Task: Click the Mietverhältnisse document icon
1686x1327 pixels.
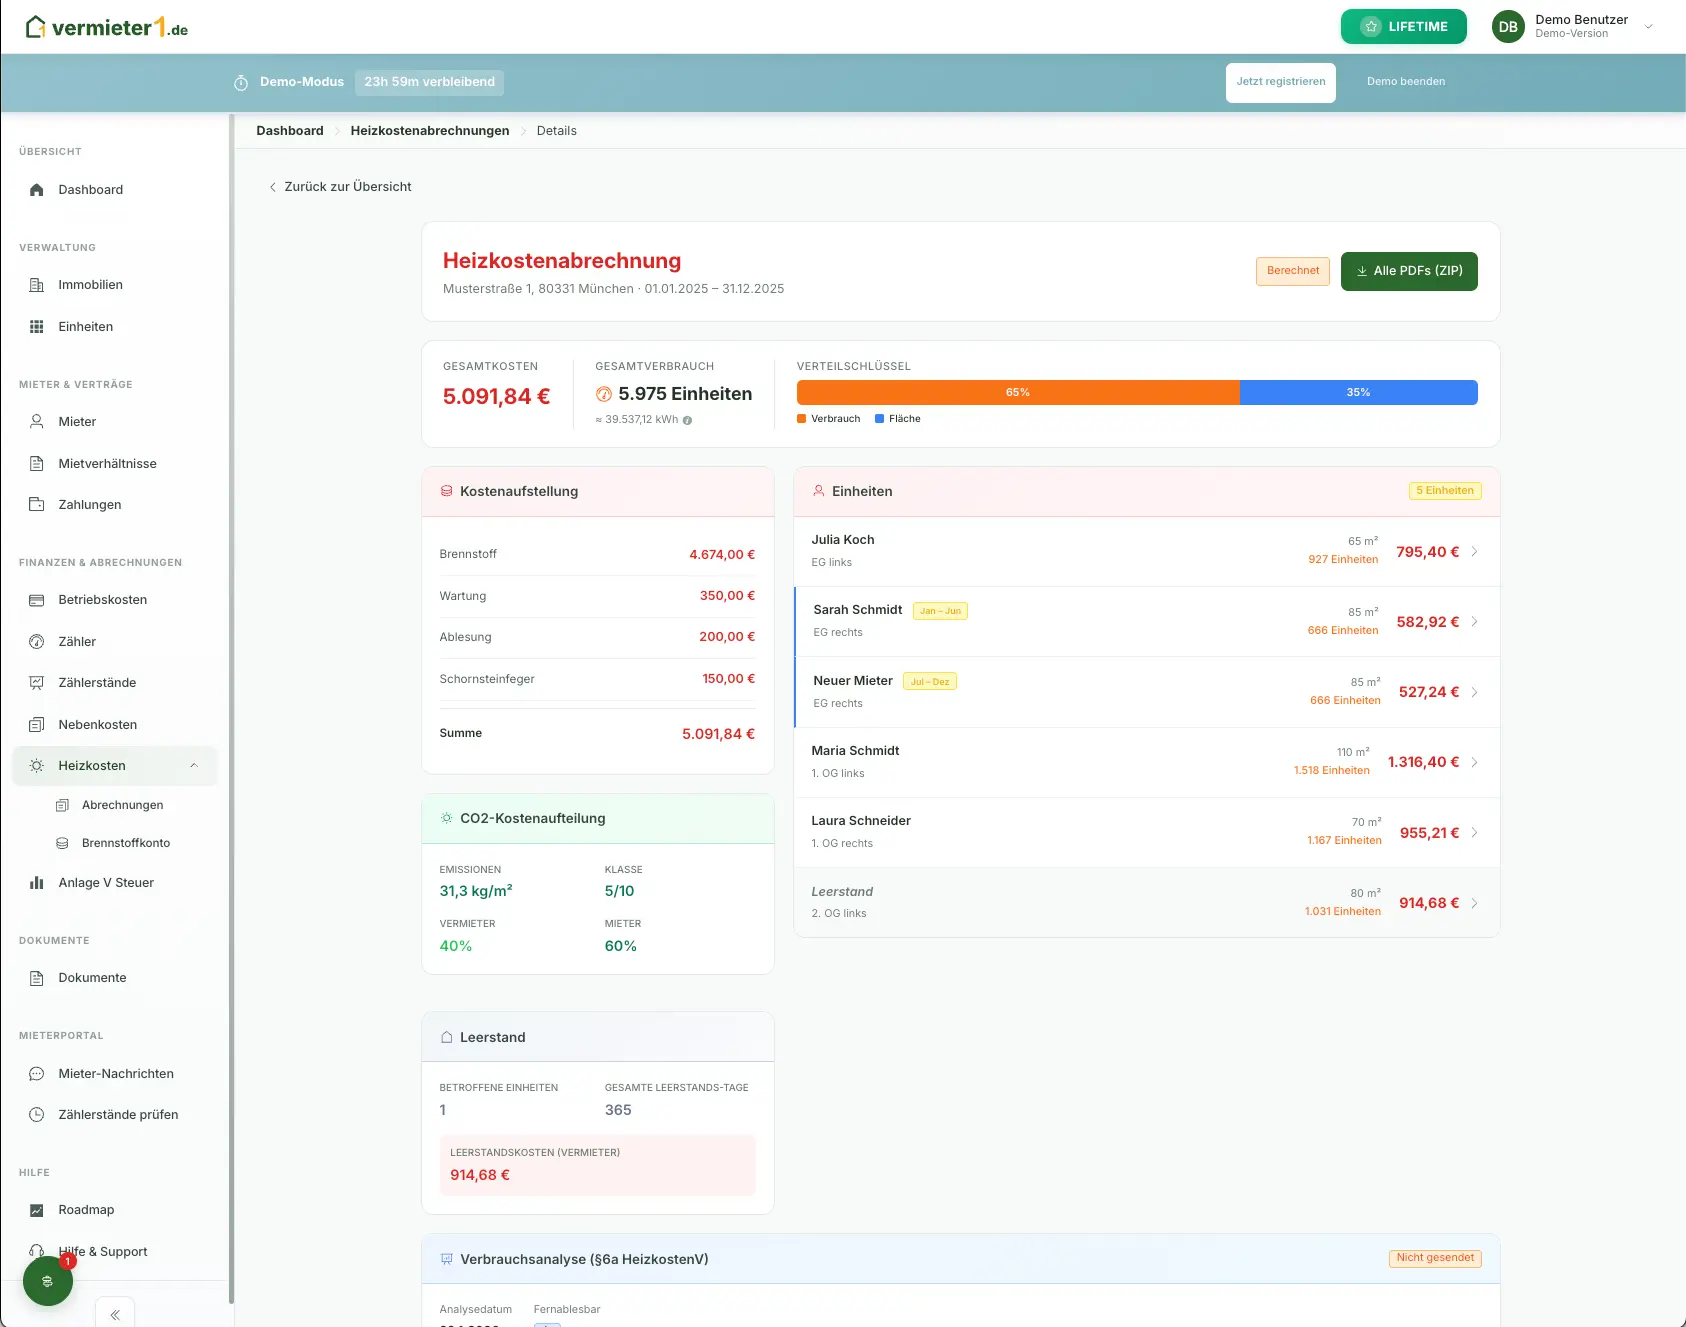Action: 37,464
